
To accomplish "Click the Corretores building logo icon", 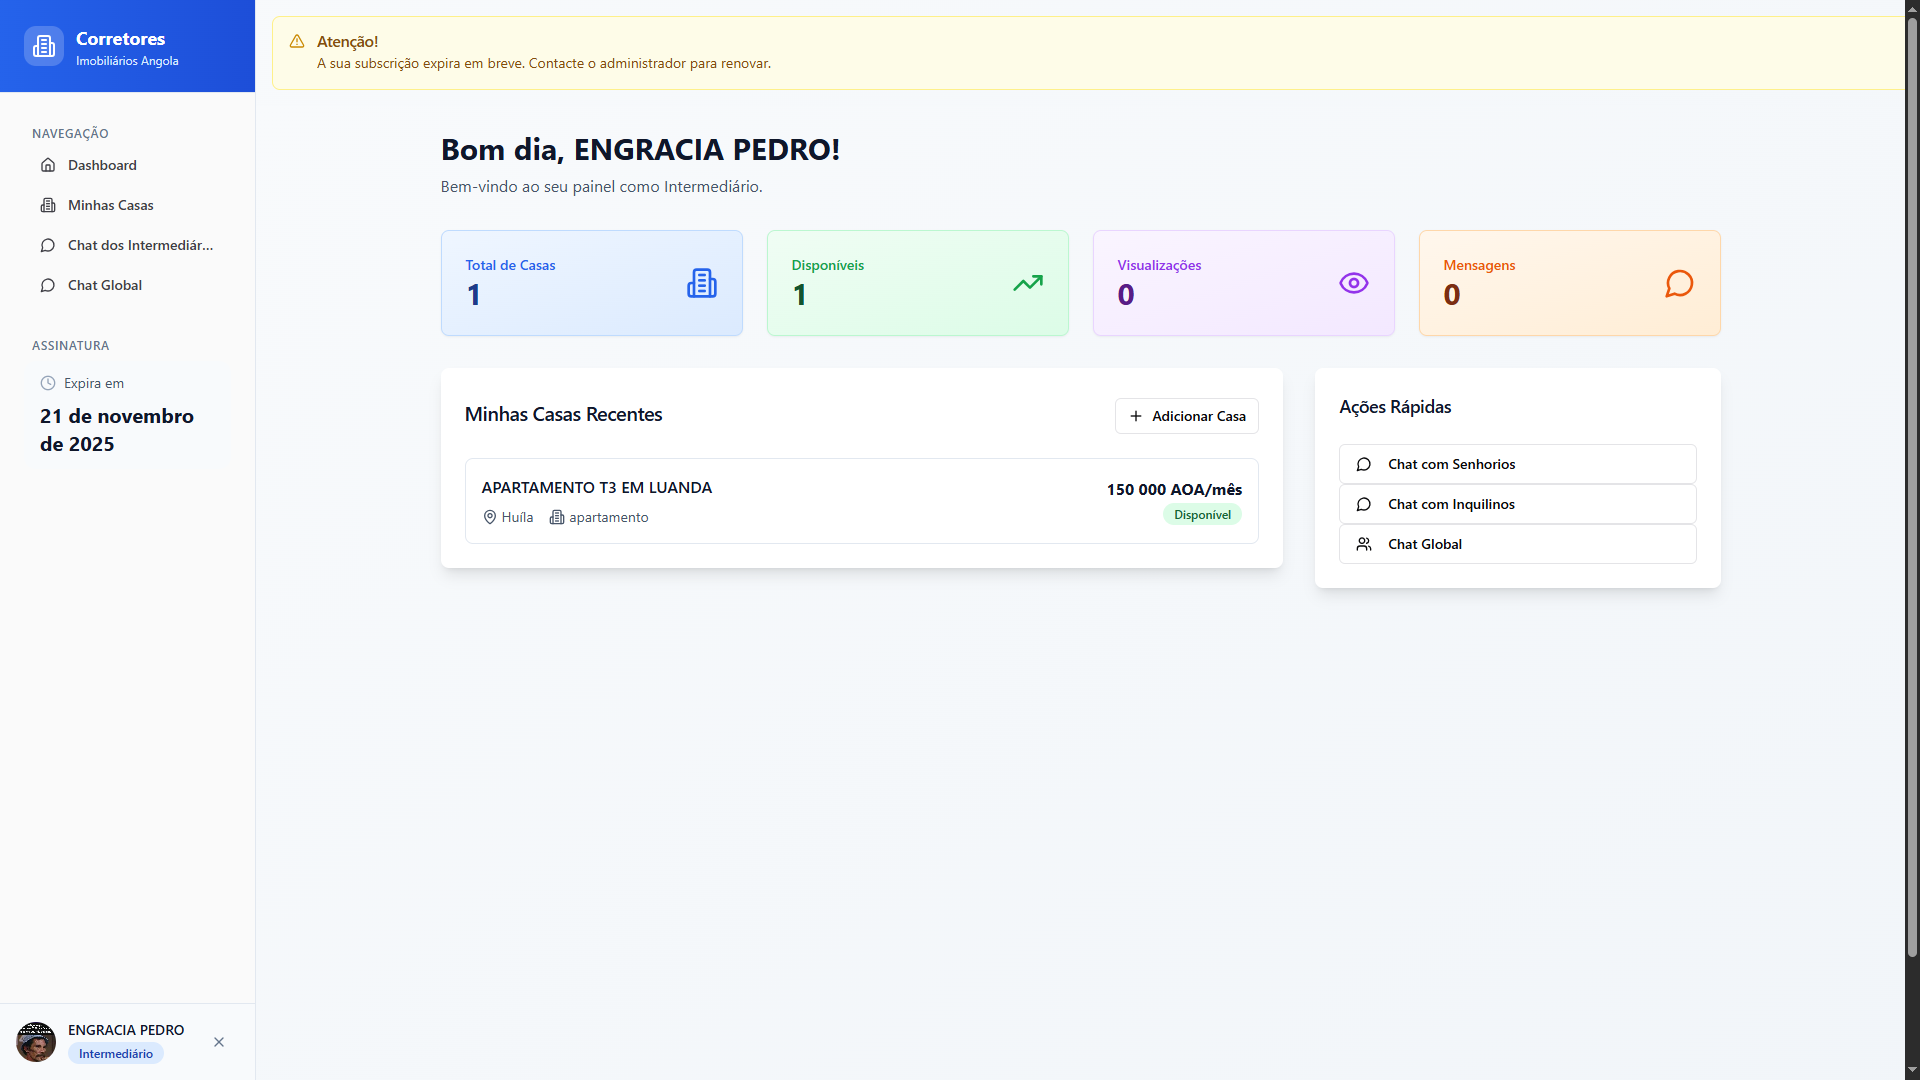I will point(44,46).
